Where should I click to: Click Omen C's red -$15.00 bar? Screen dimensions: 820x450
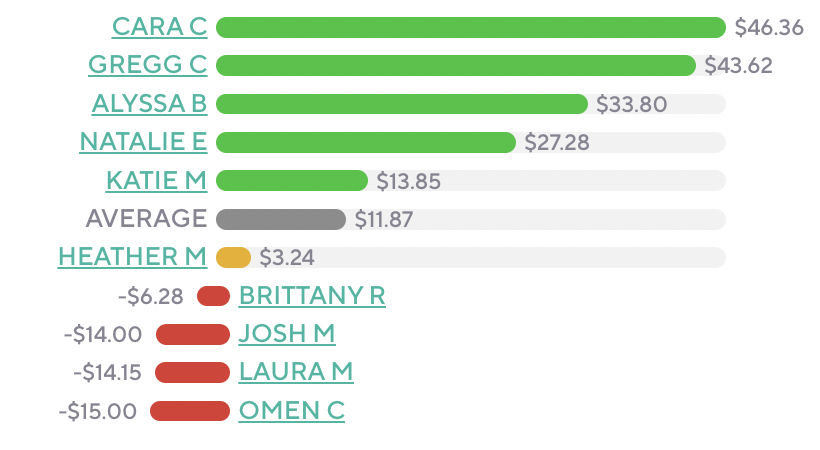click(x=190, y=410)
